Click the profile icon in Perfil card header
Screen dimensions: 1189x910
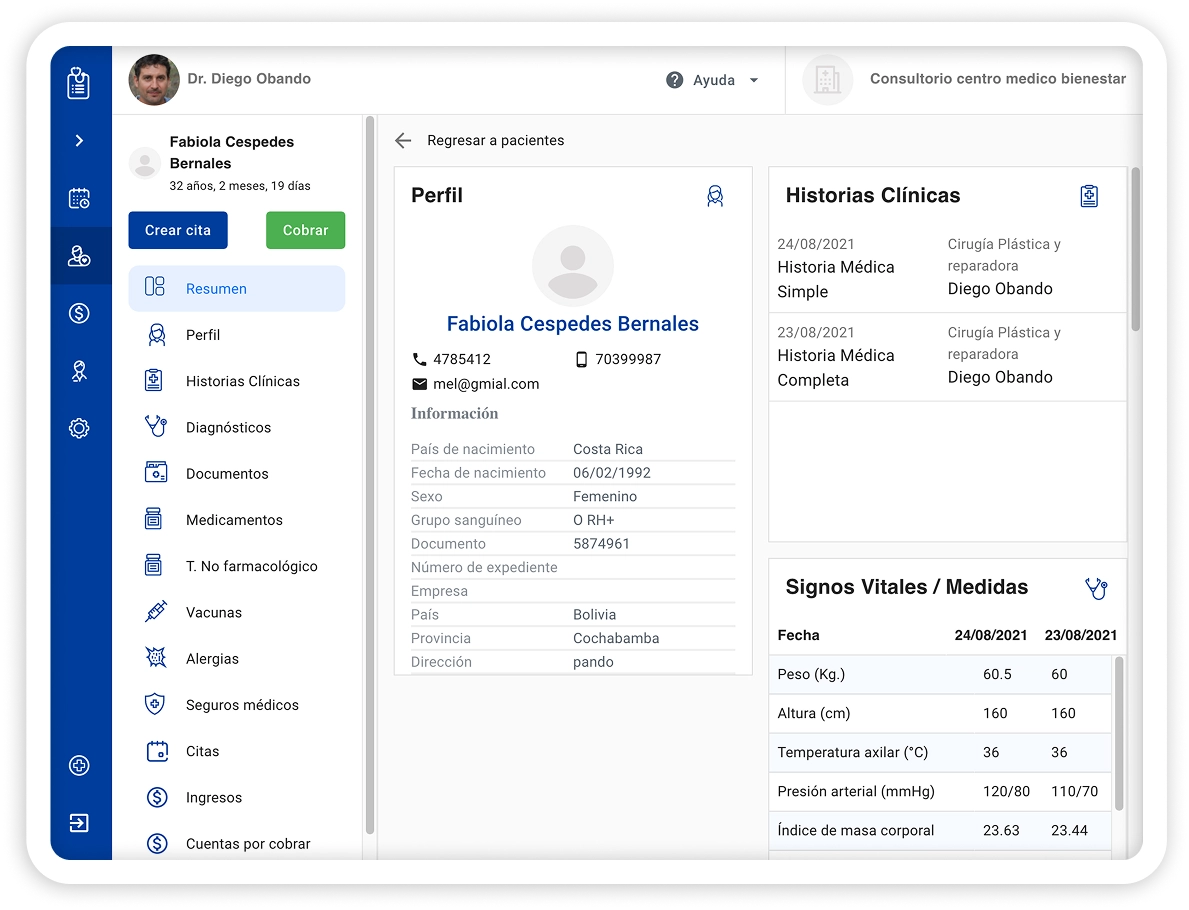[715, 196]
